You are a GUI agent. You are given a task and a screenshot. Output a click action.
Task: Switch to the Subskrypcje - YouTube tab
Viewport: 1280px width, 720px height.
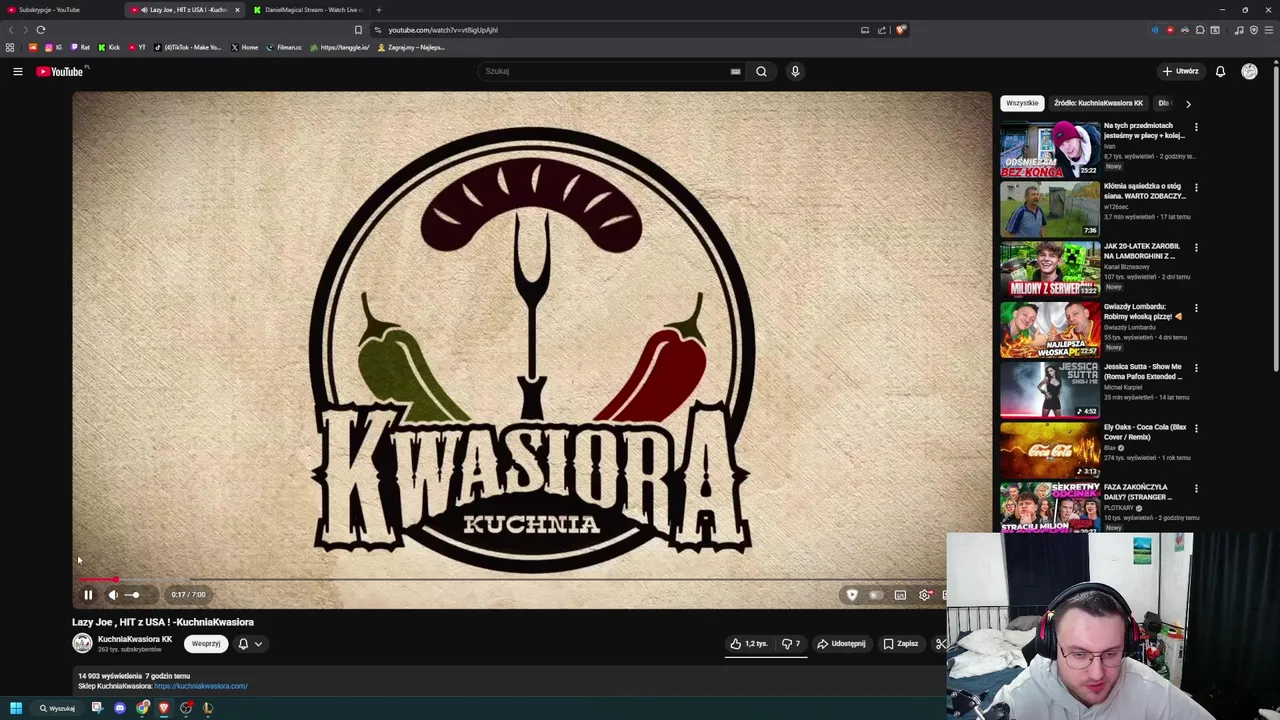point(60,10)
